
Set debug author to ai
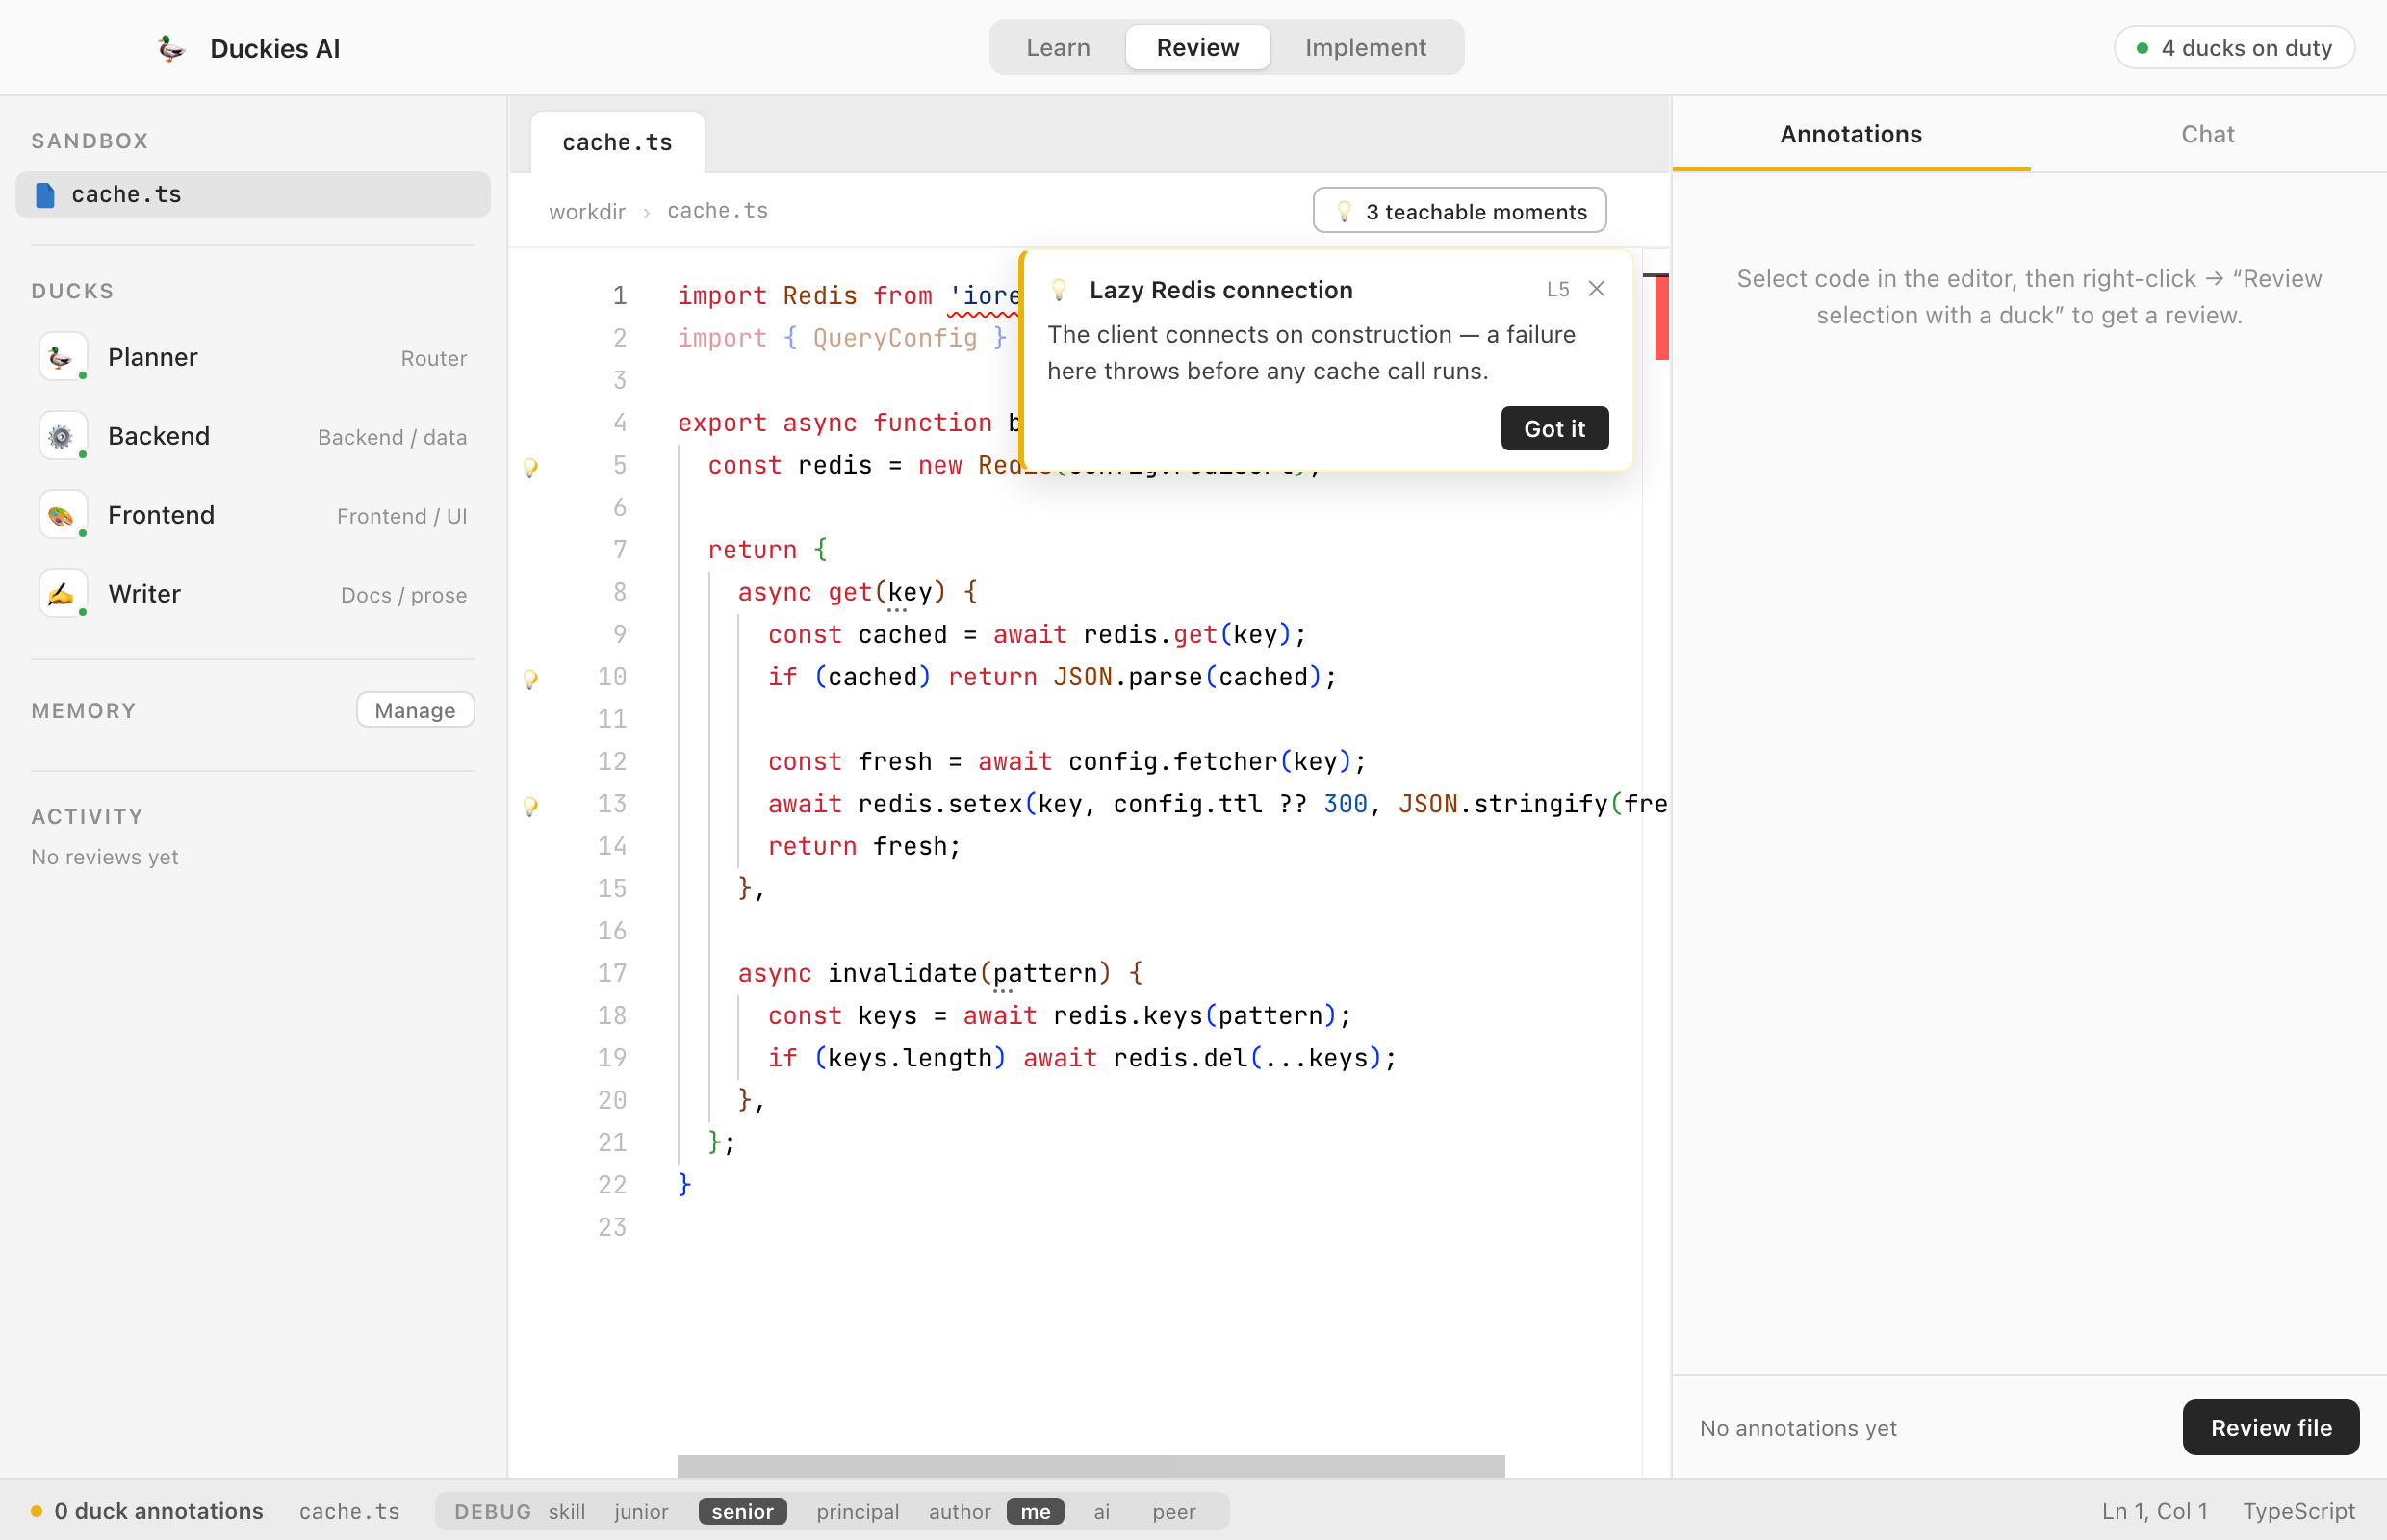point(1101,1511)
